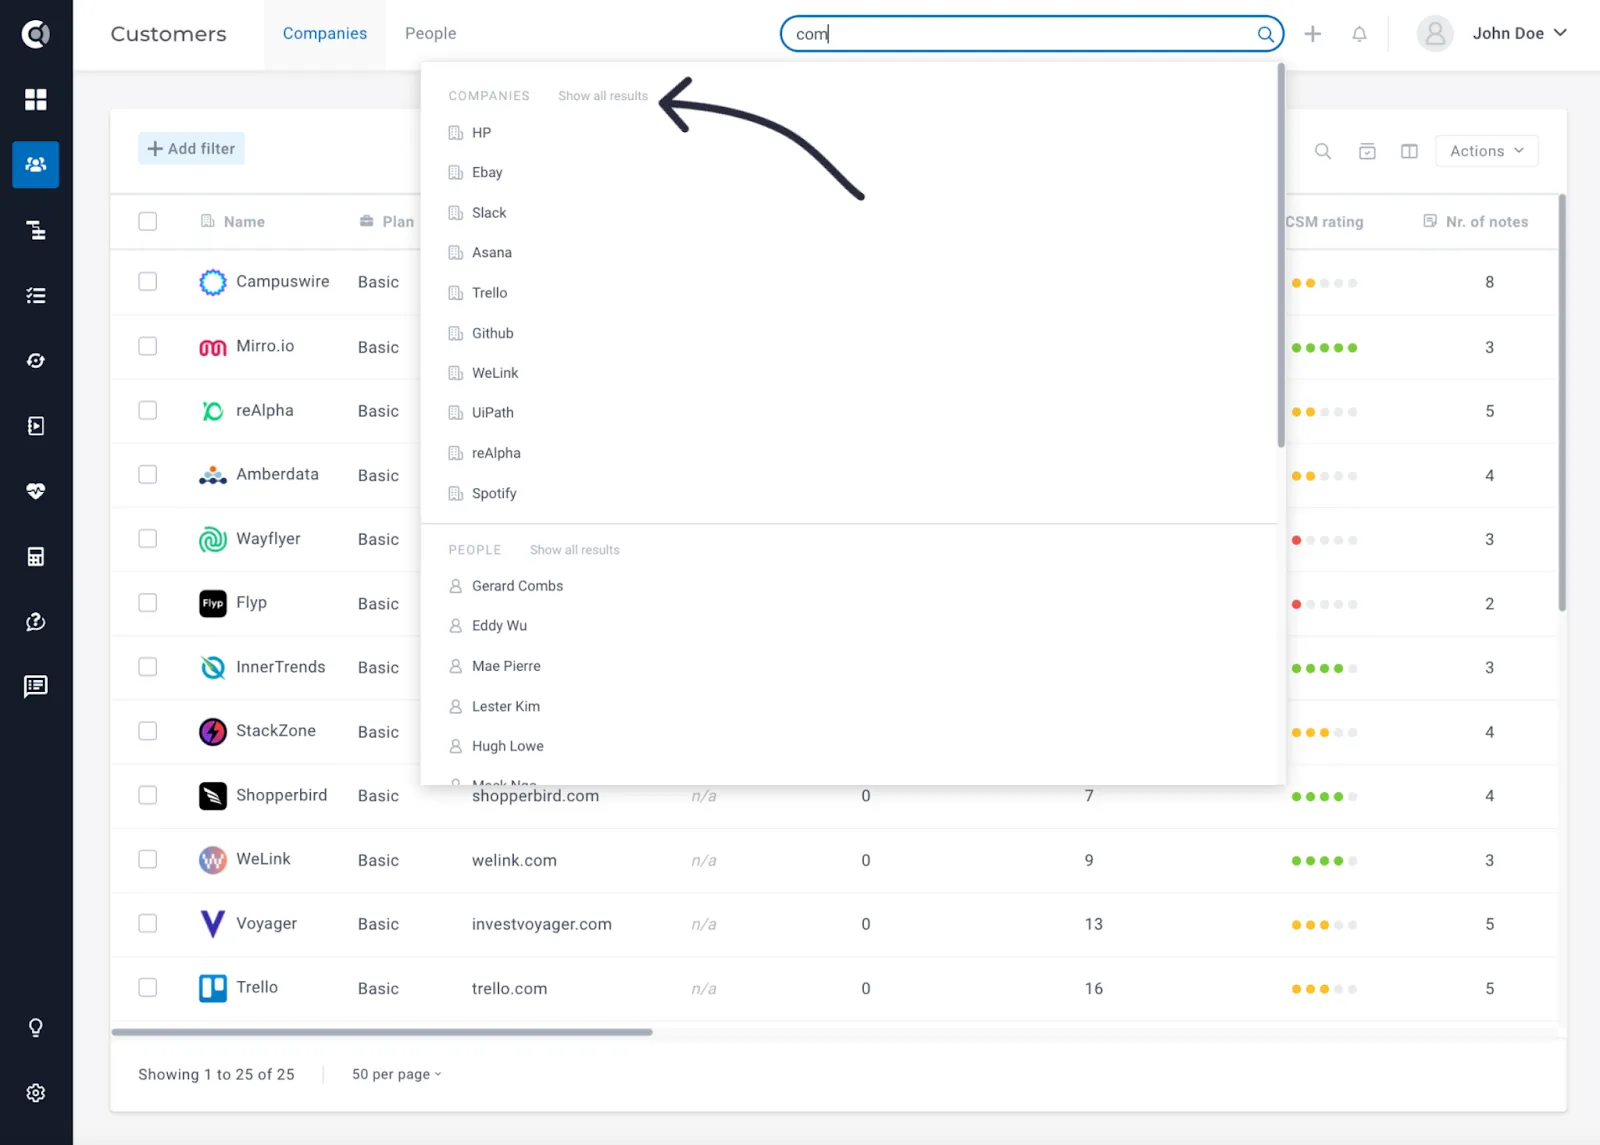Click the search dropdown vertical scrollbar
Image resolution: width=1600 pixels, height=1145 pixels.
pos(1280,256)
